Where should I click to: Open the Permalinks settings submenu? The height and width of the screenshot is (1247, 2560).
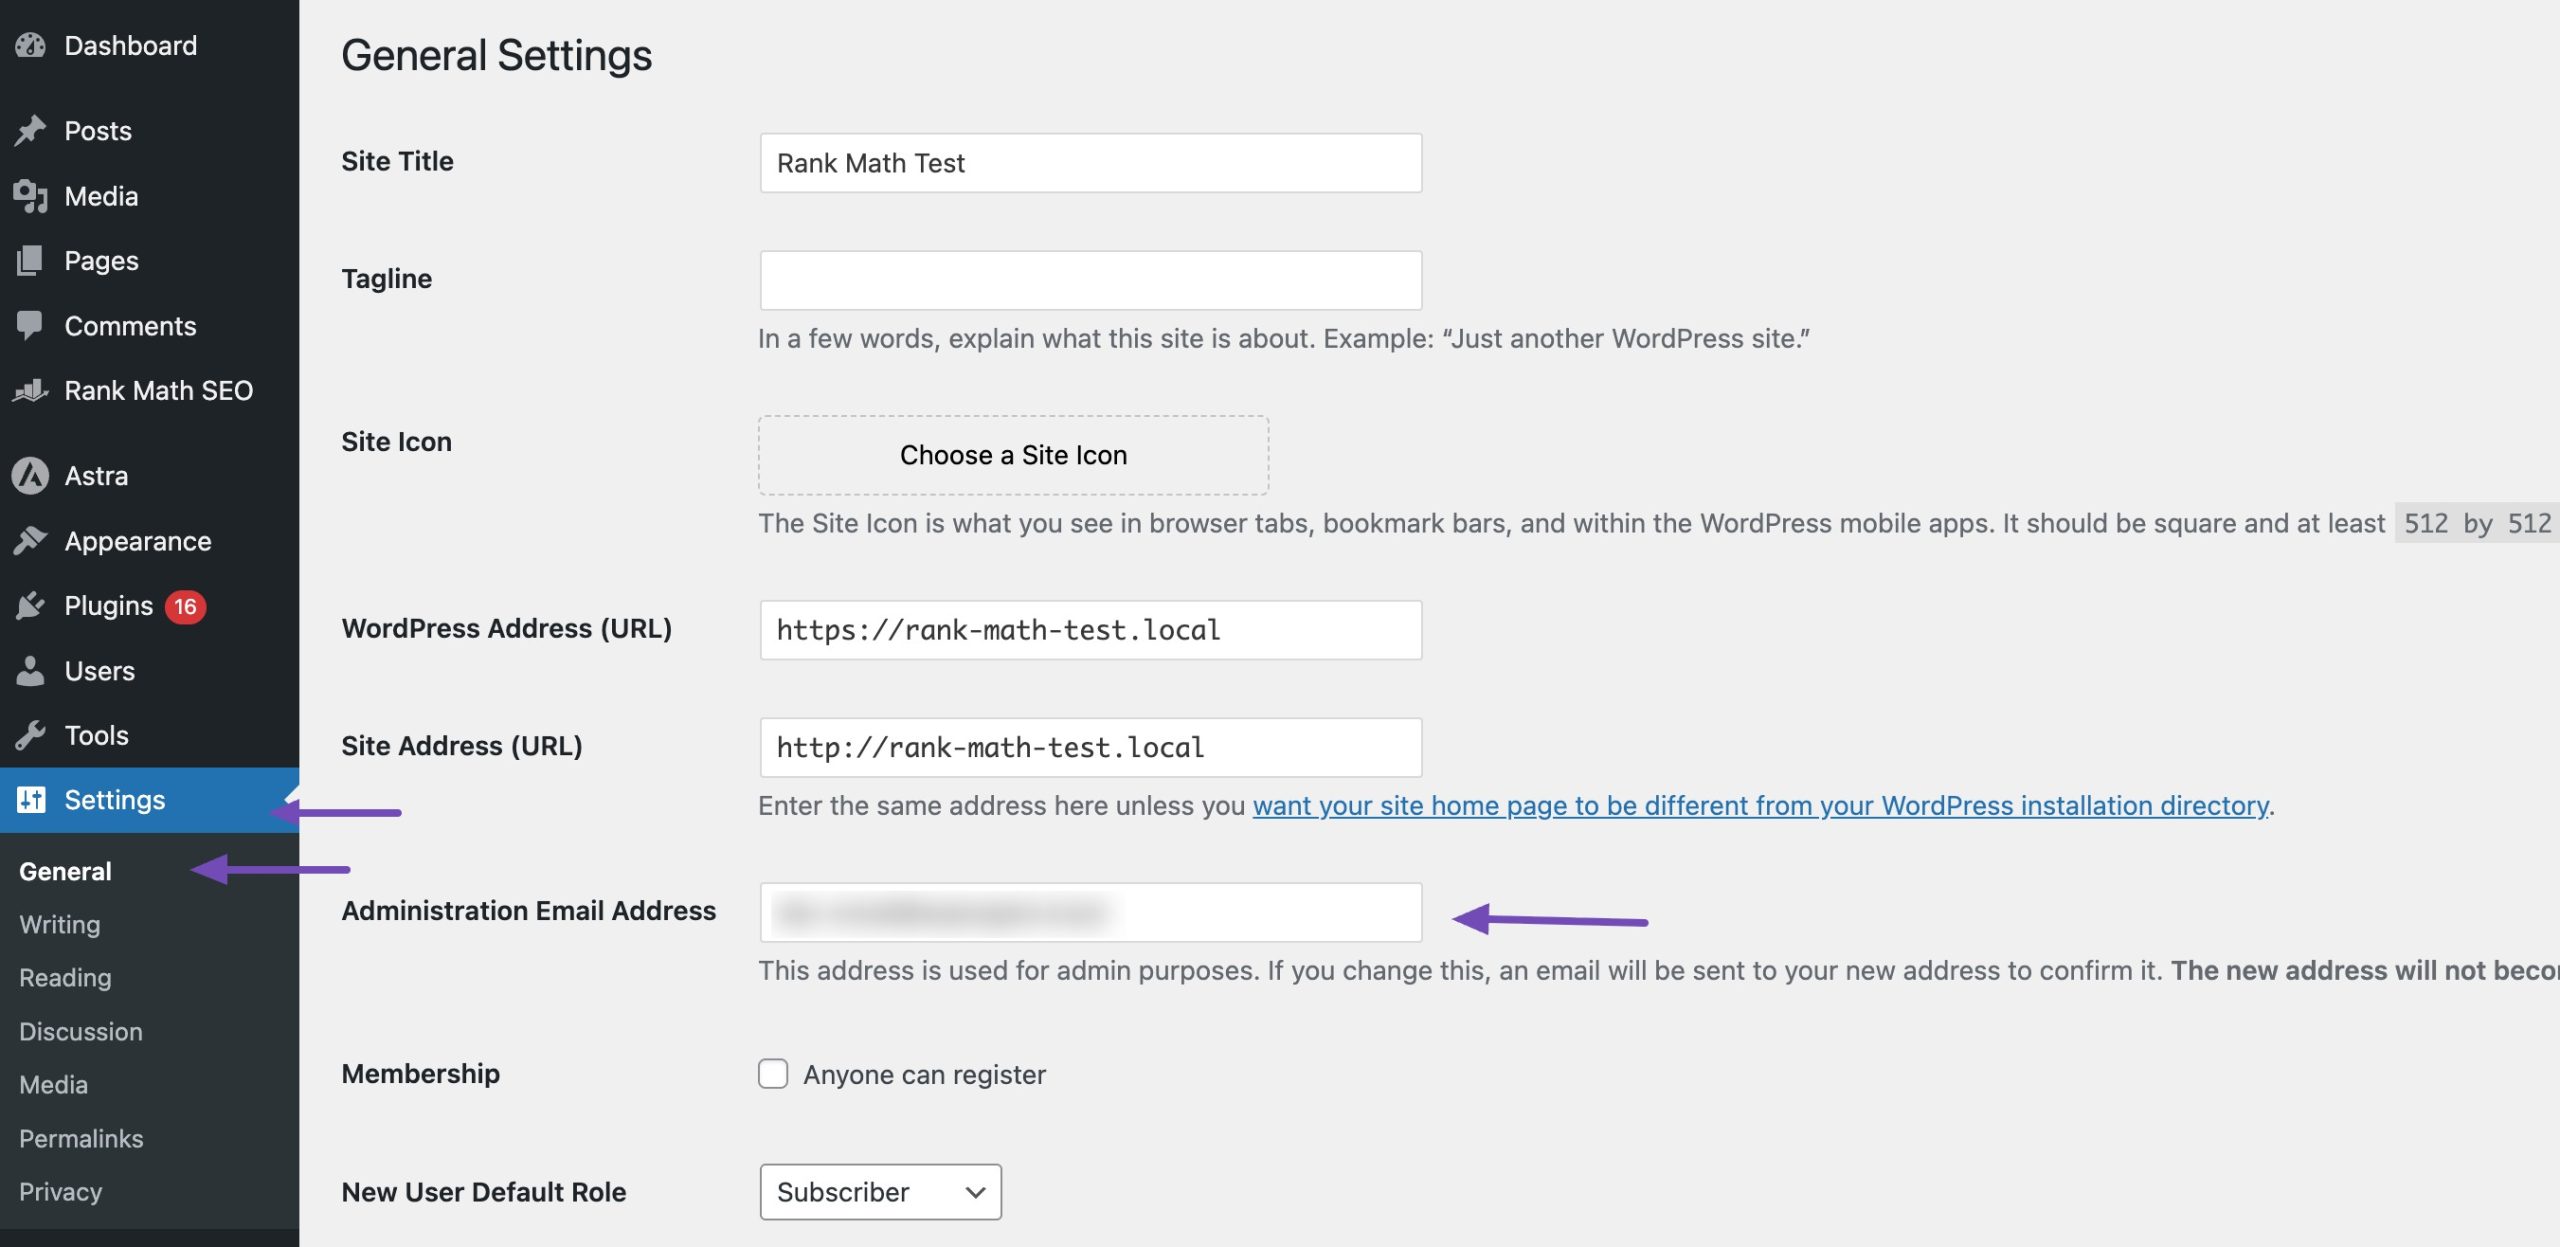point(81,1139)
